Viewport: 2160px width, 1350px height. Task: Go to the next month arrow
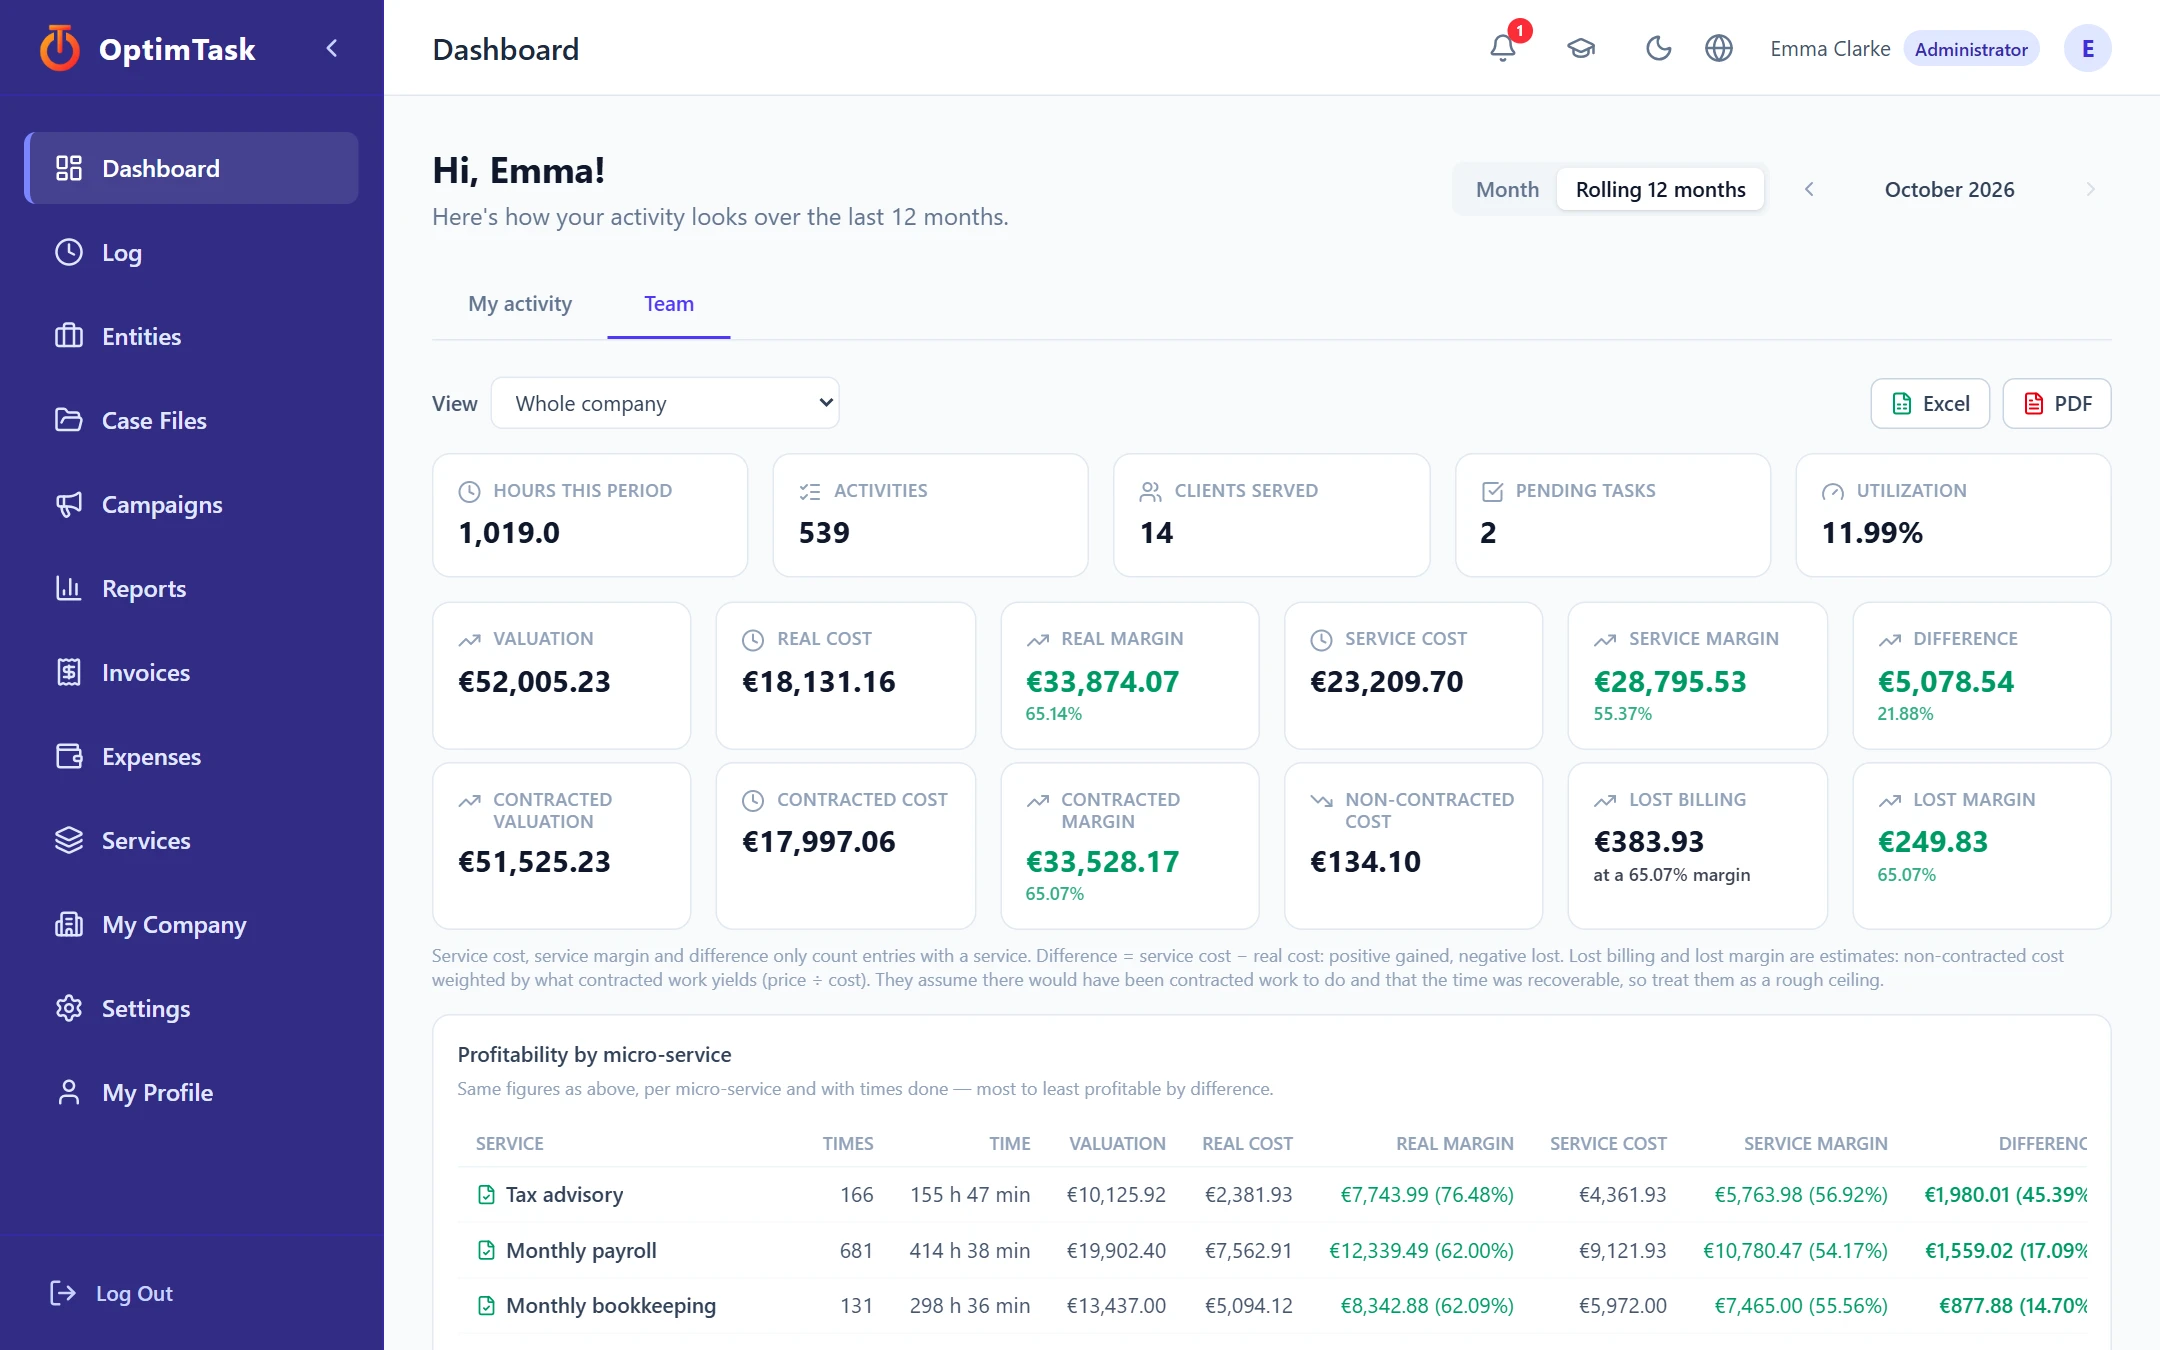coord(2090,189)
